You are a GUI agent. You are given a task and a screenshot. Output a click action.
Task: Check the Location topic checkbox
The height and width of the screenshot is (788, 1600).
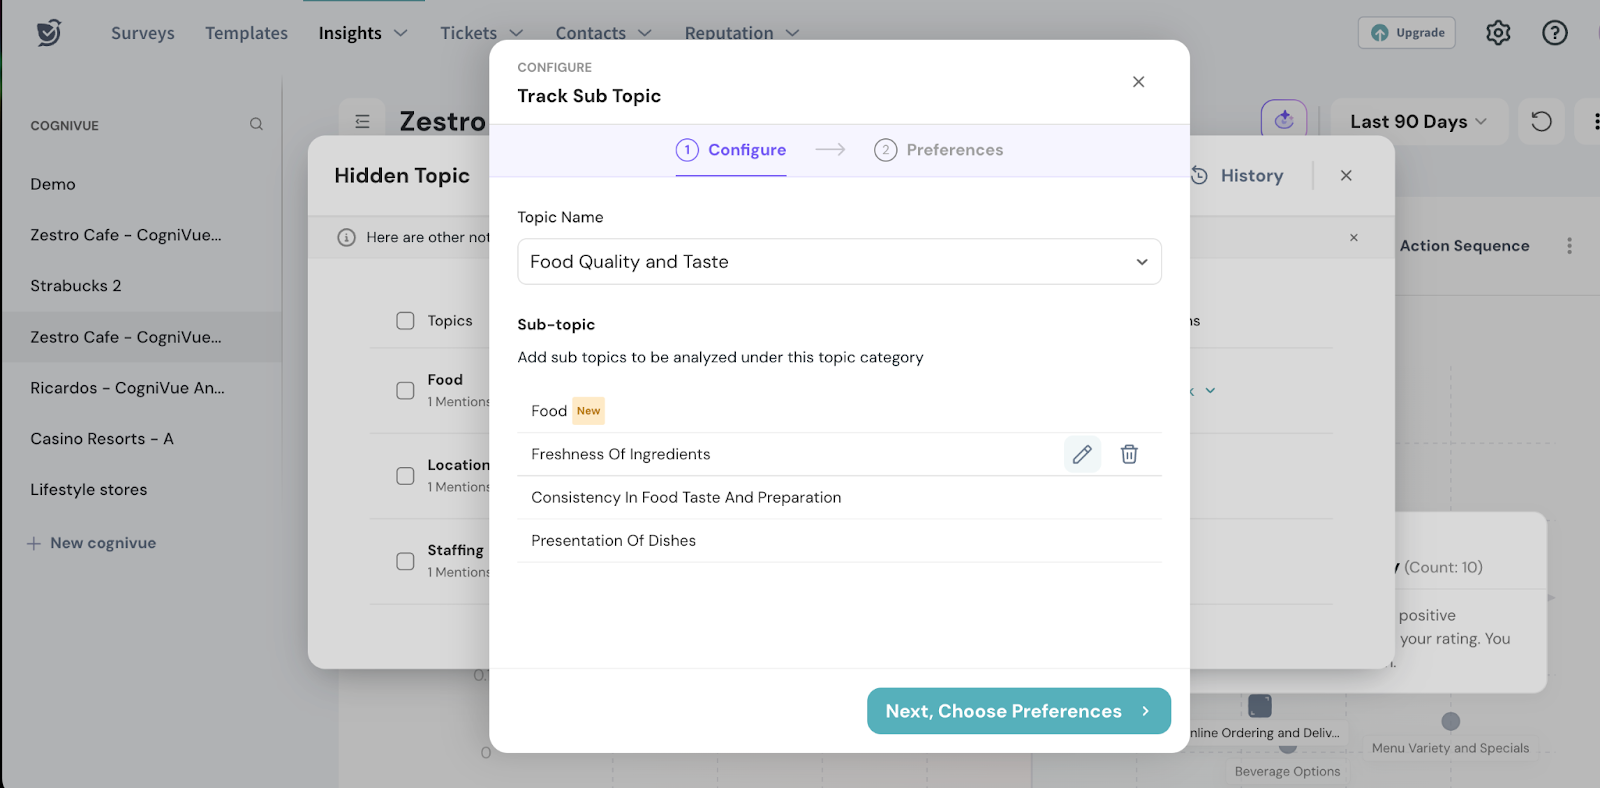[405, 476]
